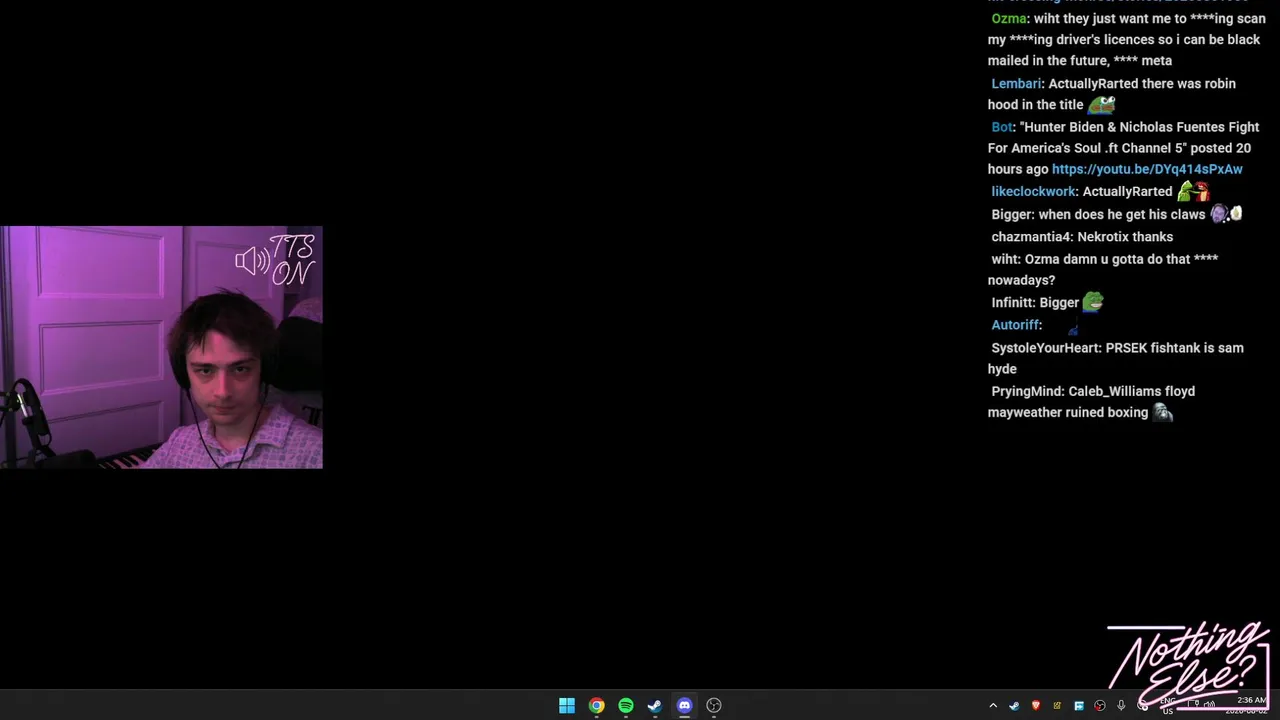1280x720 pixels.
Task: Click the emote after 'get his claws'
Action: point(1226,213)
